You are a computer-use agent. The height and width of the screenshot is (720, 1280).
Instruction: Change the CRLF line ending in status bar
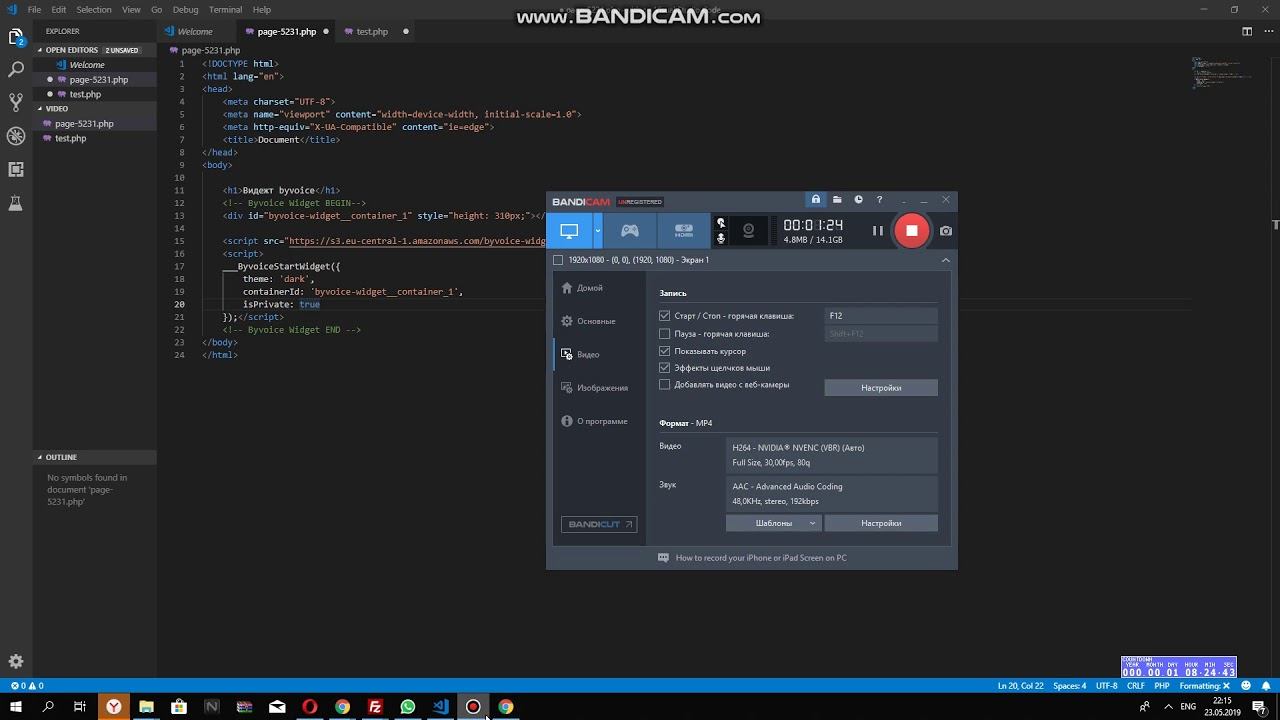(1136, 686)
